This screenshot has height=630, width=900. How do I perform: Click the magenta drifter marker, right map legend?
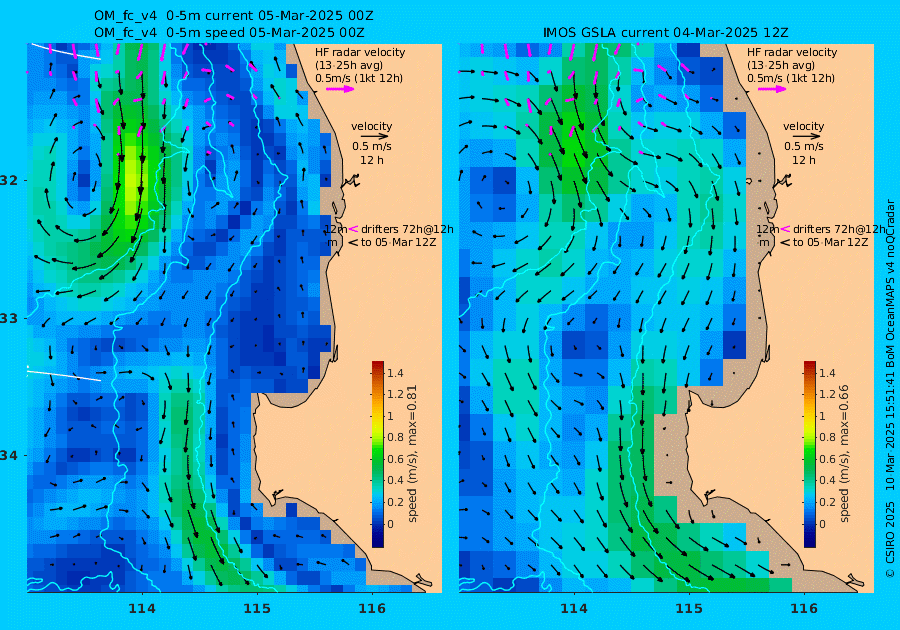point(786,229)
